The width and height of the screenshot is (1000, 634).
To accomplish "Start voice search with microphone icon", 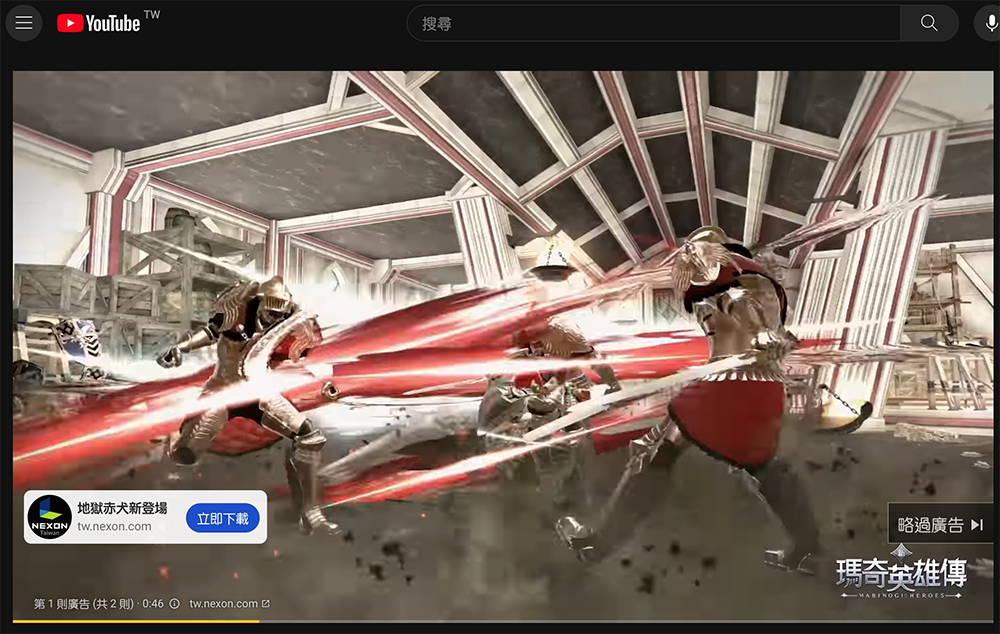I will coord(989,24).
